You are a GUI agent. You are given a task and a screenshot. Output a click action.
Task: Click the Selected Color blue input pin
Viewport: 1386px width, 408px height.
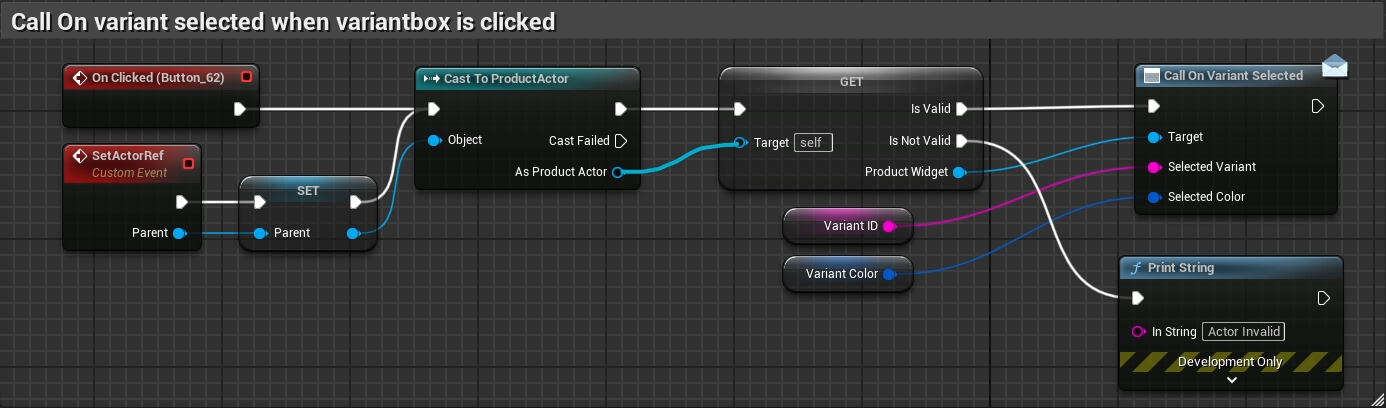pyautogui.click(x=1154, y=197)
